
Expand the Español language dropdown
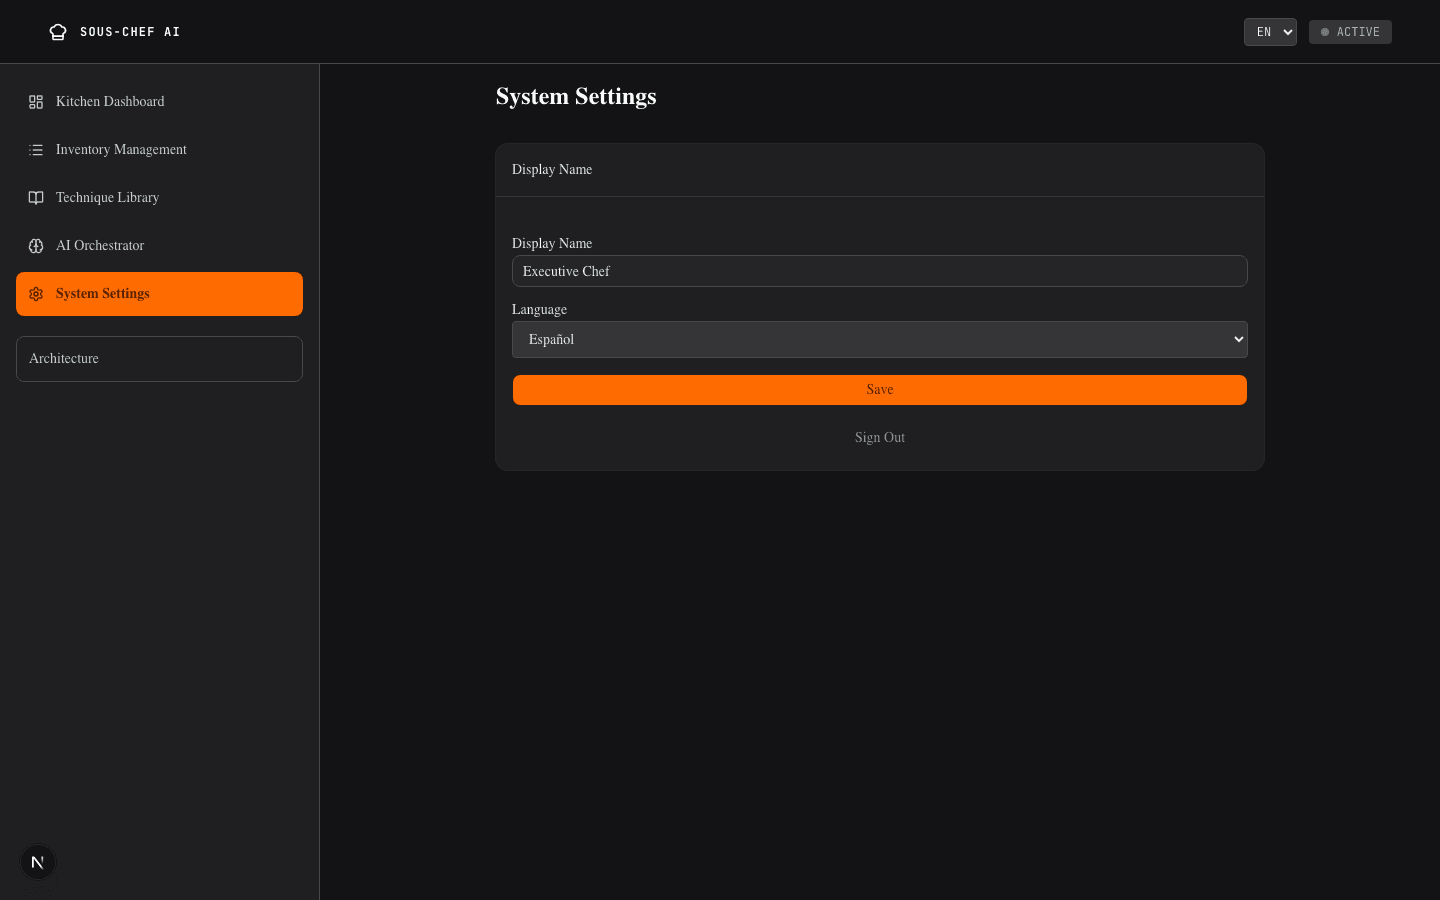click(880, 339)
